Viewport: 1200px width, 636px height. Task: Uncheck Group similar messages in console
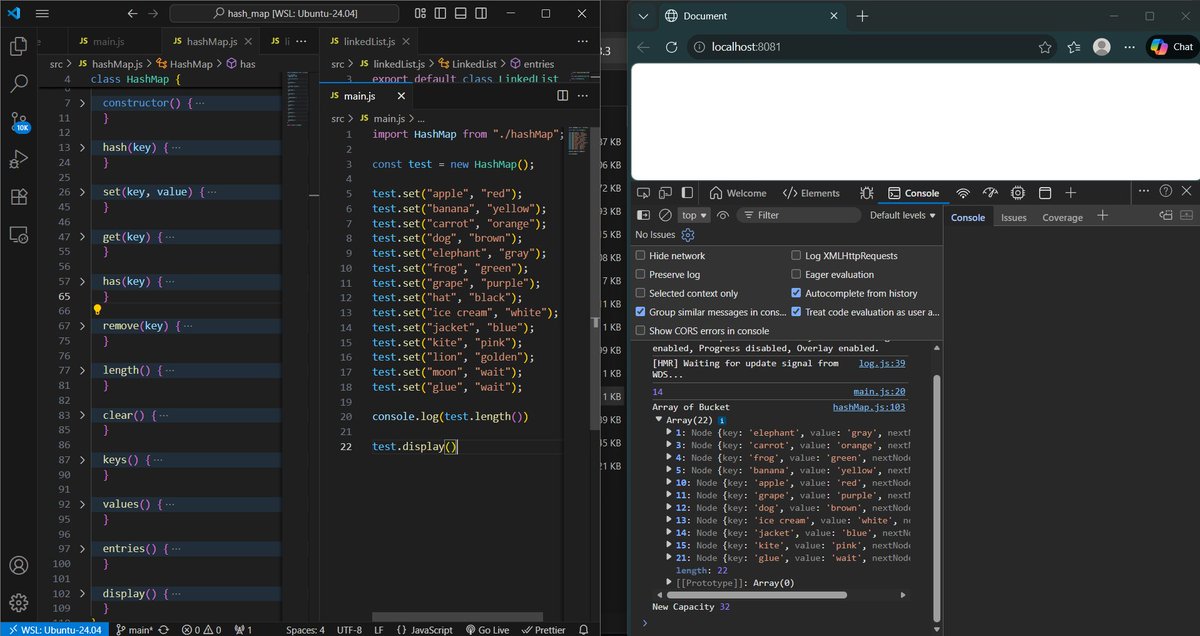[640, 312]
